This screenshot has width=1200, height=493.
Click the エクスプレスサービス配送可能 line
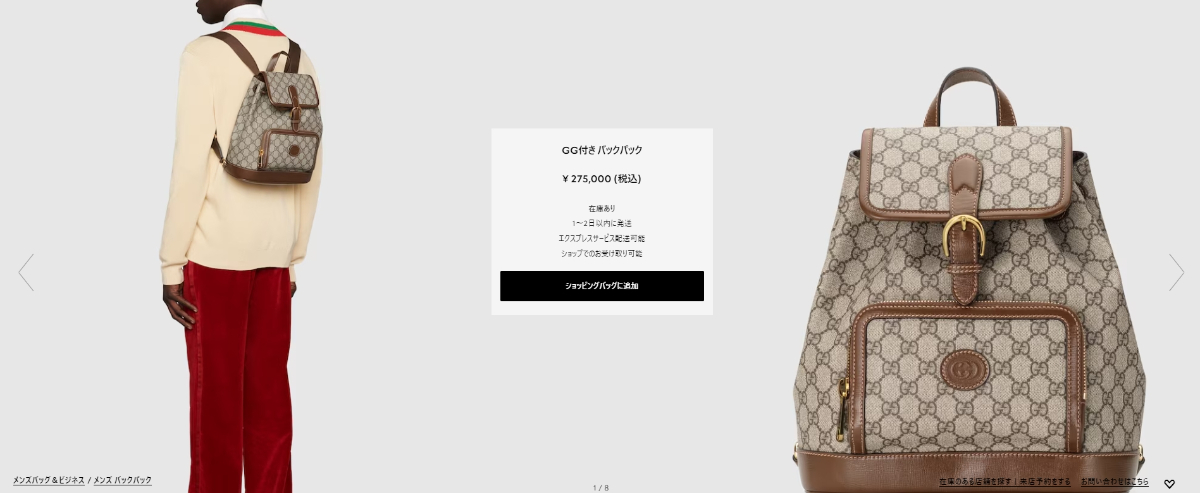pyautogui.click(x=602, y=238)
